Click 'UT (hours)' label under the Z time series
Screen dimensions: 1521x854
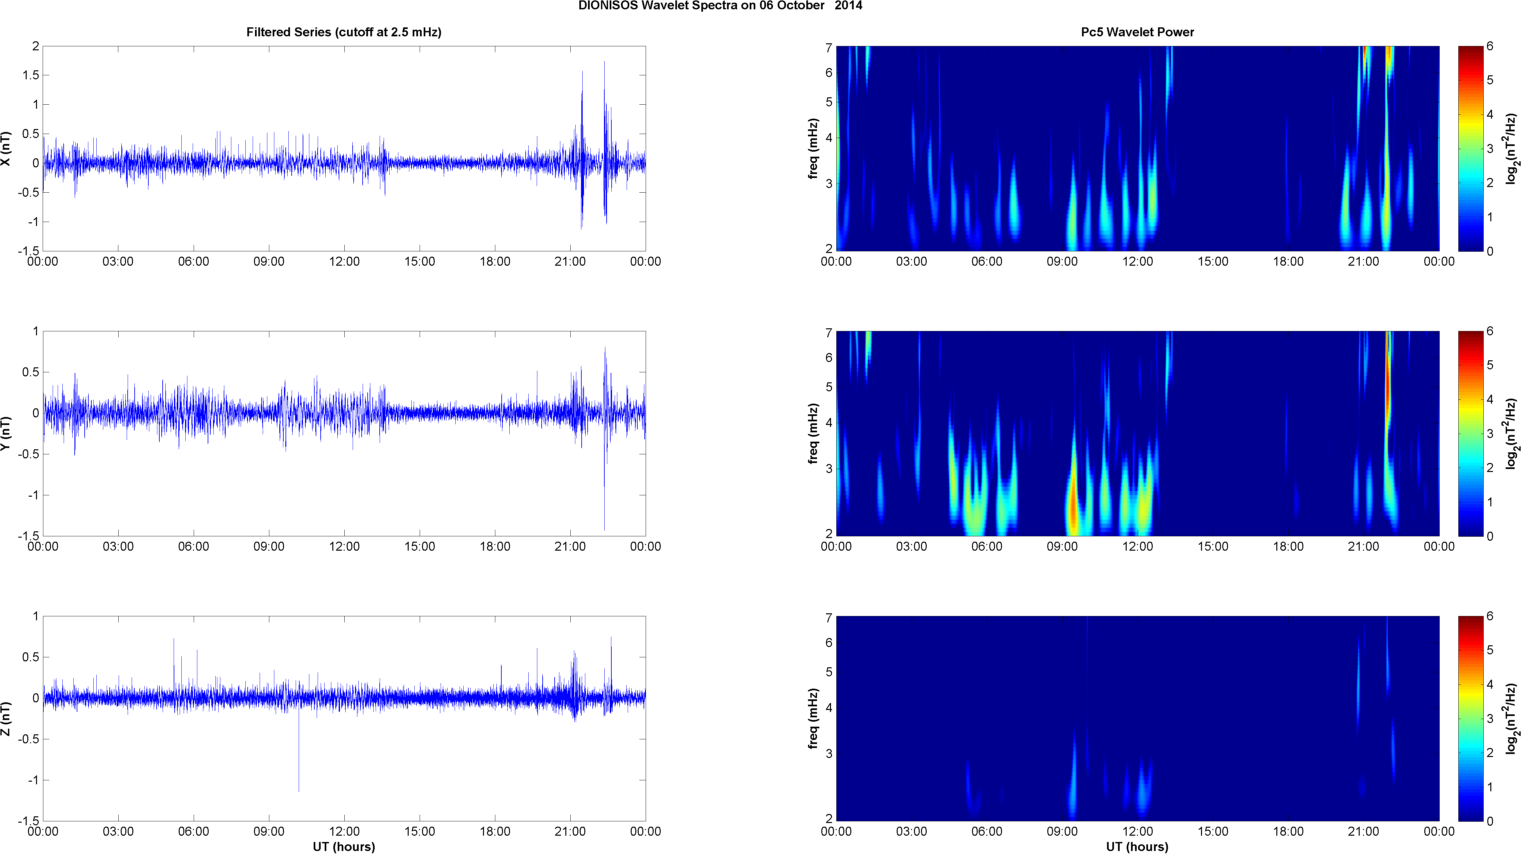344,847
